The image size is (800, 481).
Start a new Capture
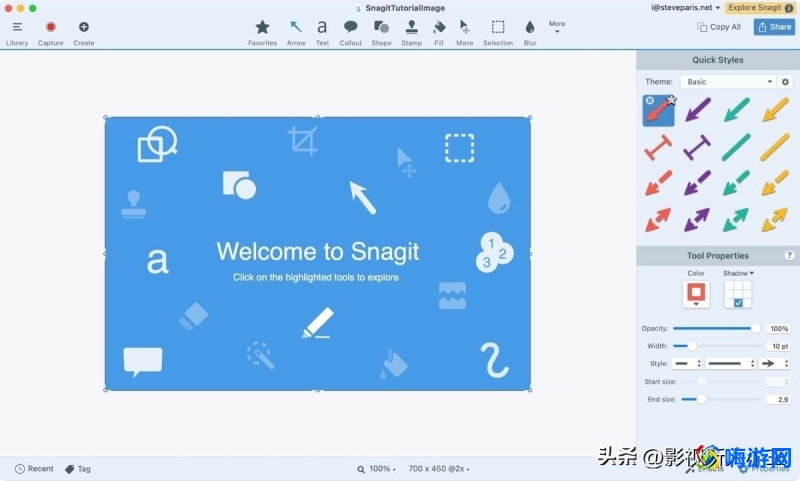(x=51, y=33)
